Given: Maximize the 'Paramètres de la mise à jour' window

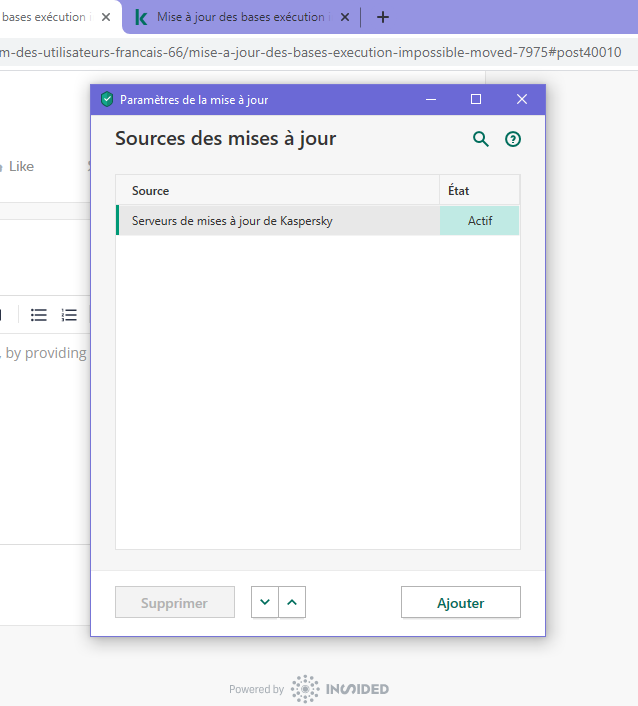Looking at the screenshot, I should (x=476, y=99).
